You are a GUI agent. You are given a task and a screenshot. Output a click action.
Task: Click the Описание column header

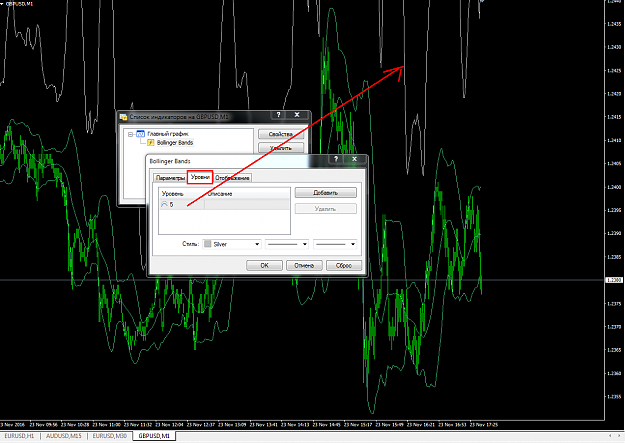click(x=247, y=193)
